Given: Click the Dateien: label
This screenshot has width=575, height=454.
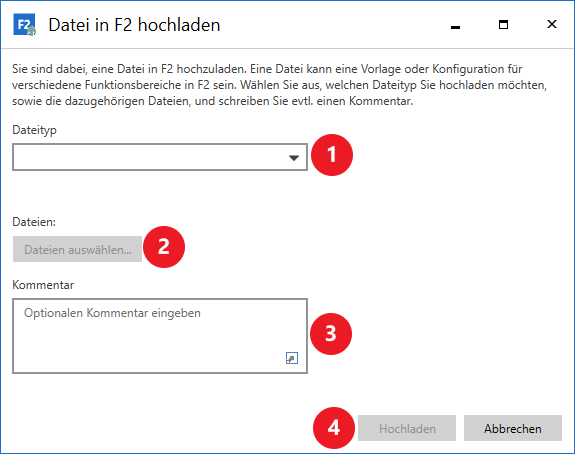Looking at the screenshot, I should [x=34, y=221].
